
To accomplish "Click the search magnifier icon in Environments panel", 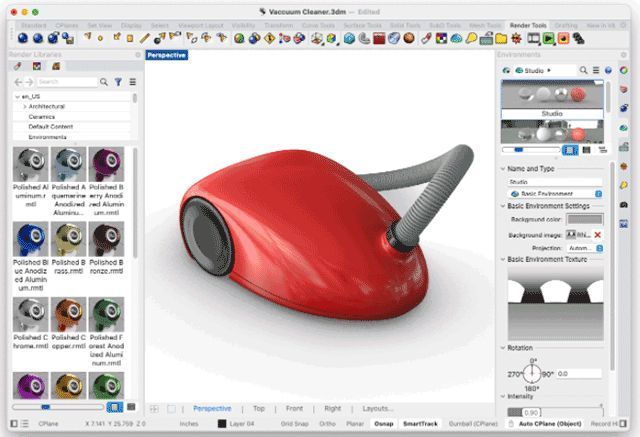I will 584,71.
